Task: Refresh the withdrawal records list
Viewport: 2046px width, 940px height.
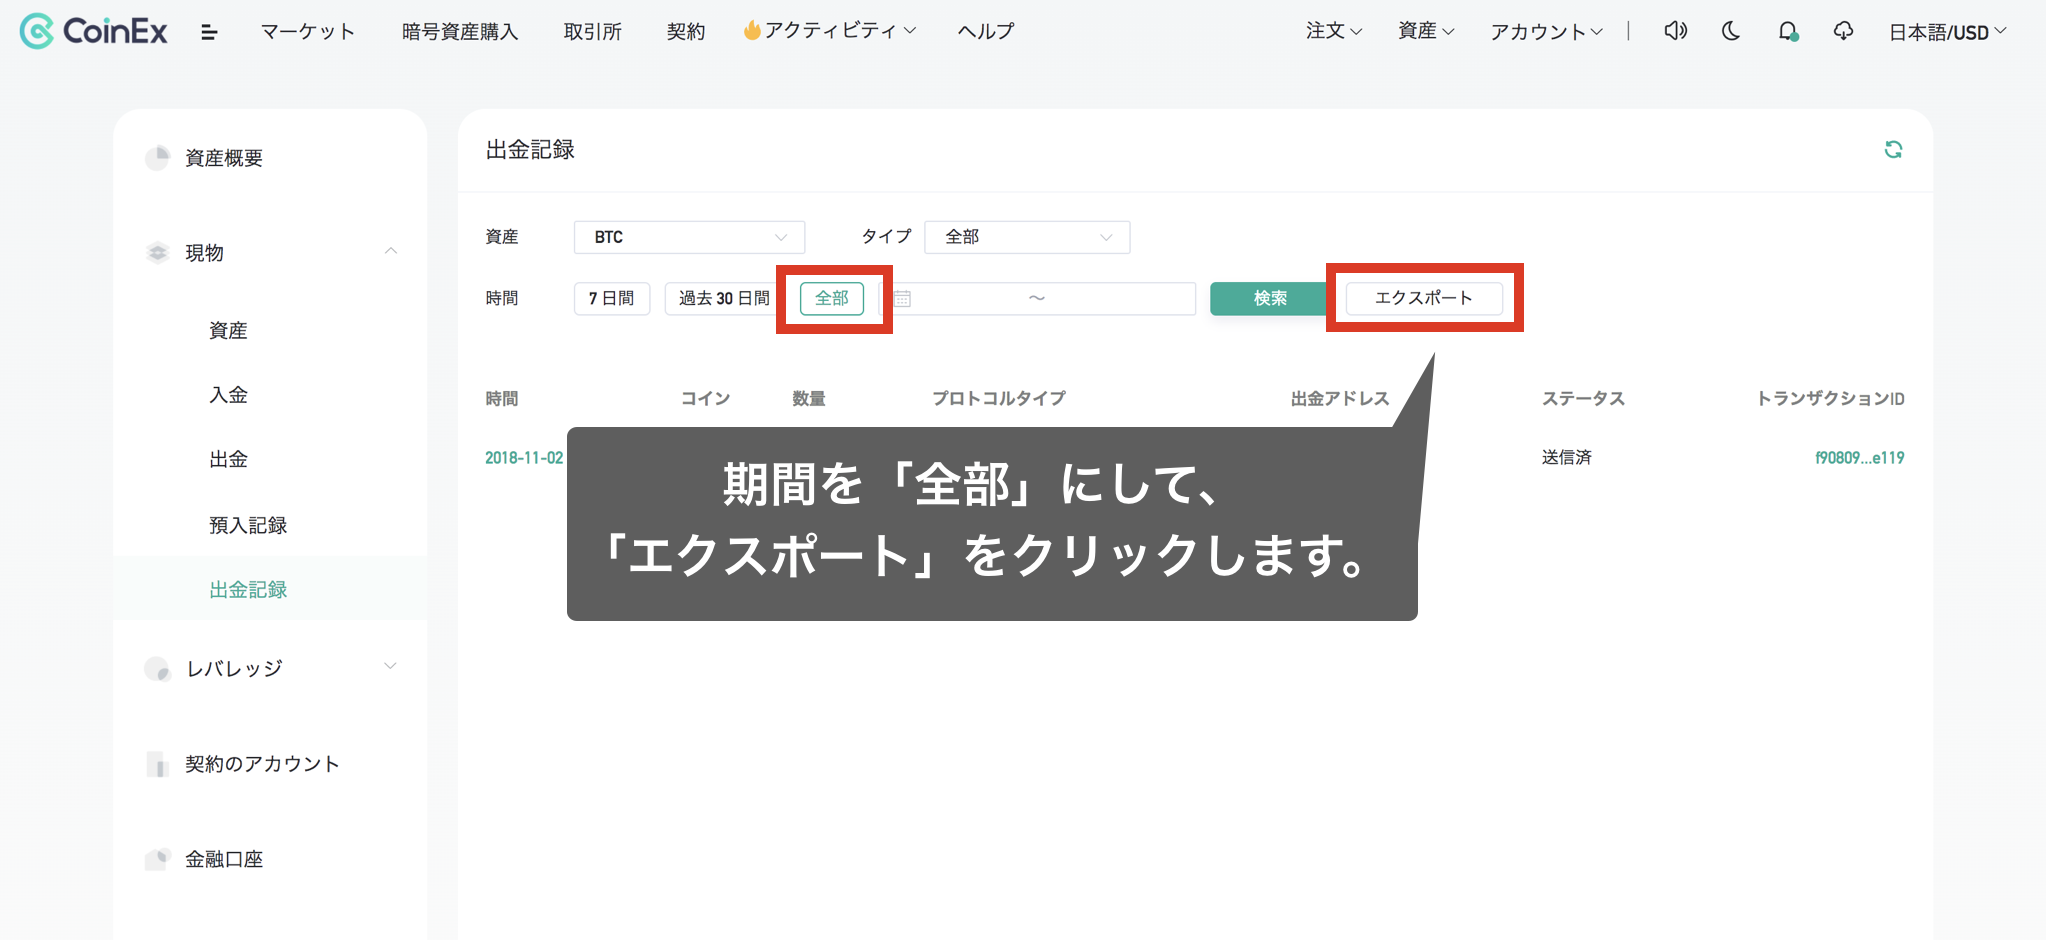Action: (x=1893, y=149)
